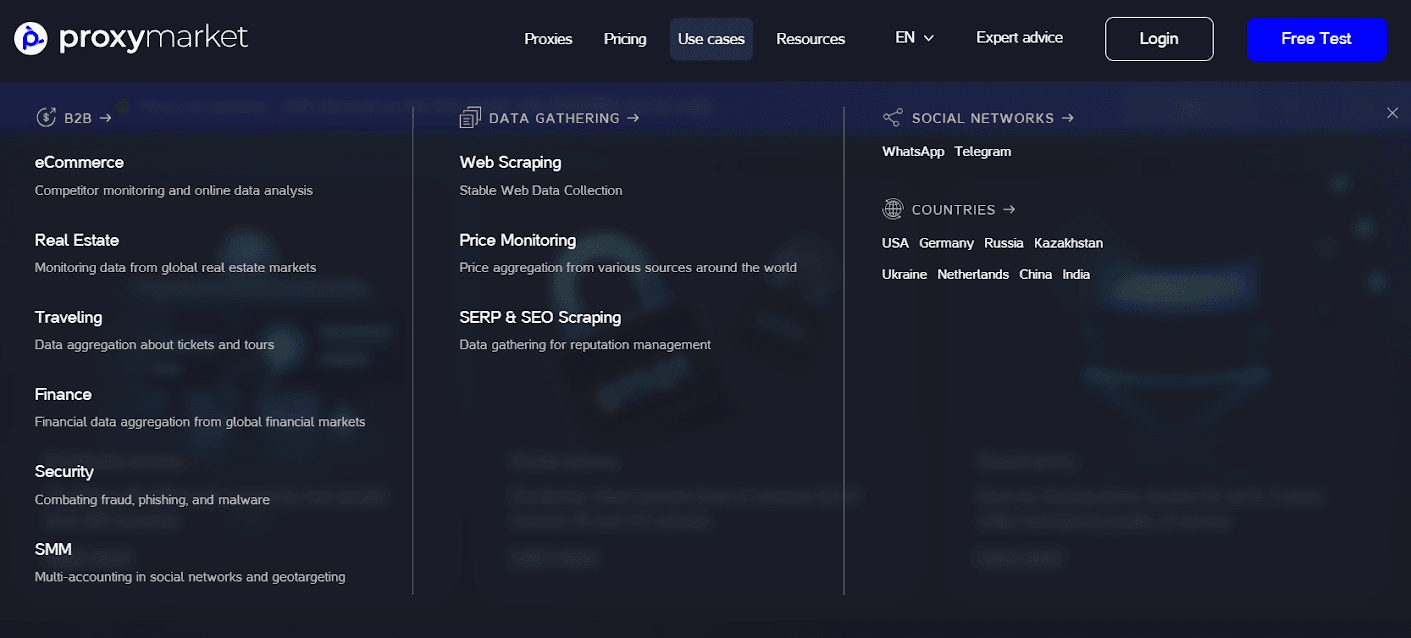Choose the Ukraine country link
The image size is (1411, 638).
904,274
